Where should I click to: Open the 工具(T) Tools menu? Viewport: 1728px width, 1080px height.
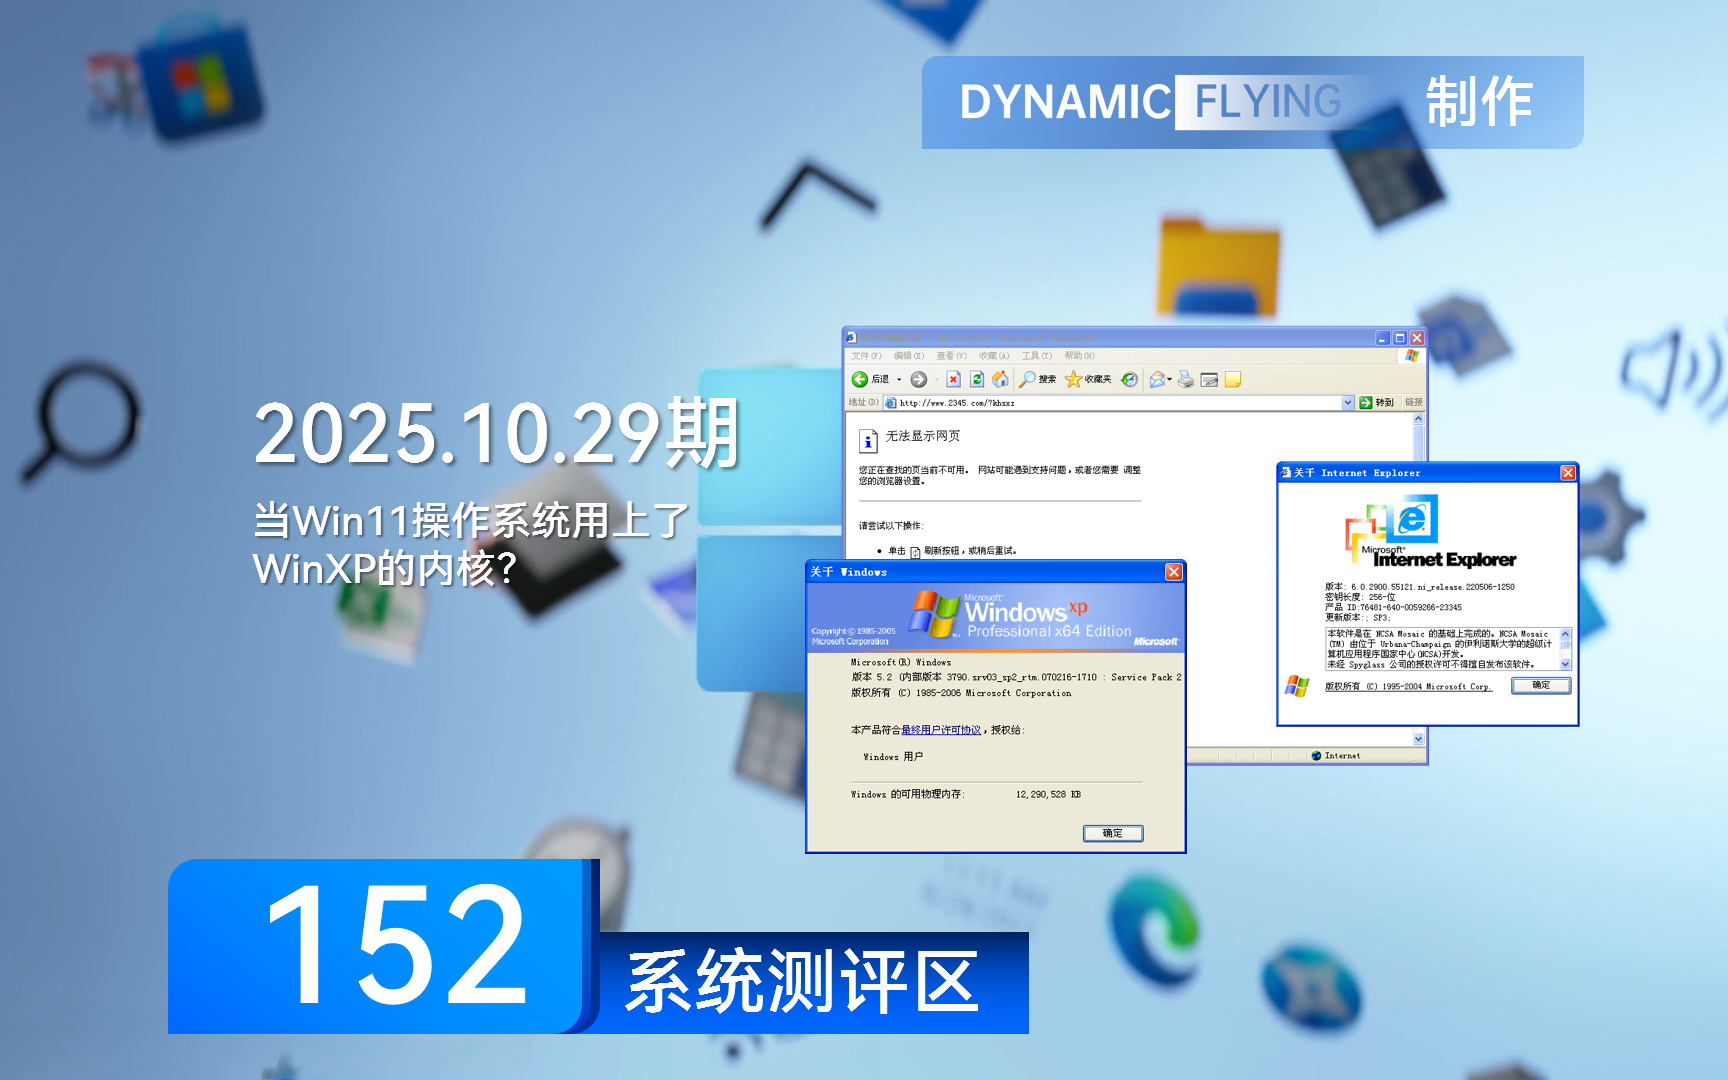coord(1037,355)
